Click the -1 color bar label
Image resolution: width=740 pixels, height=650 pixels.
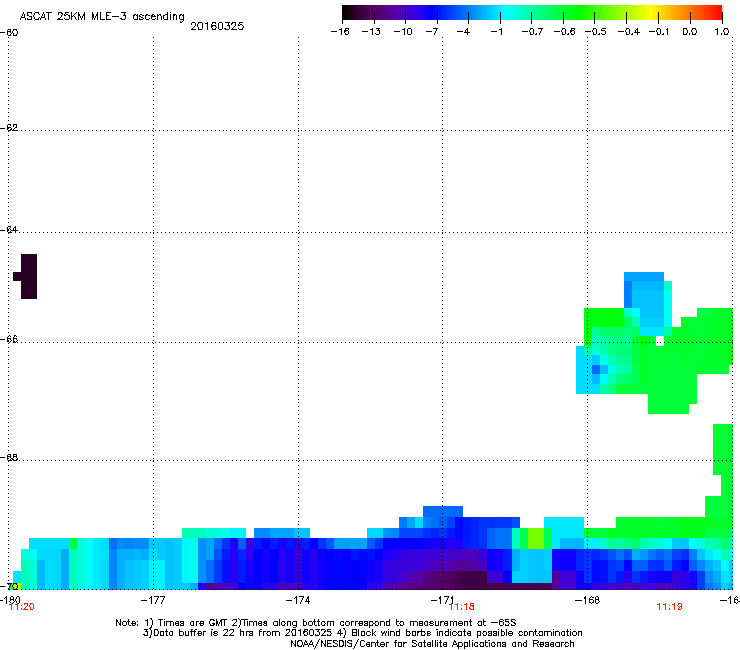[x=496, y=32]
